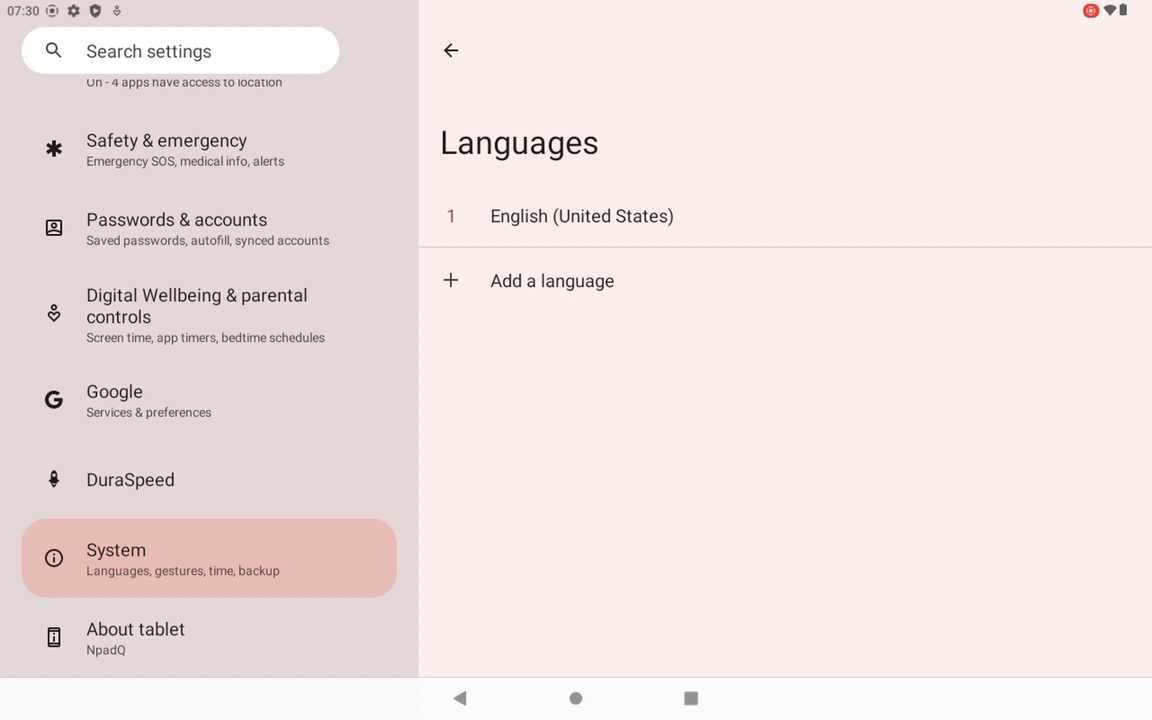Tap the About tablet device icon

(53, 637)
